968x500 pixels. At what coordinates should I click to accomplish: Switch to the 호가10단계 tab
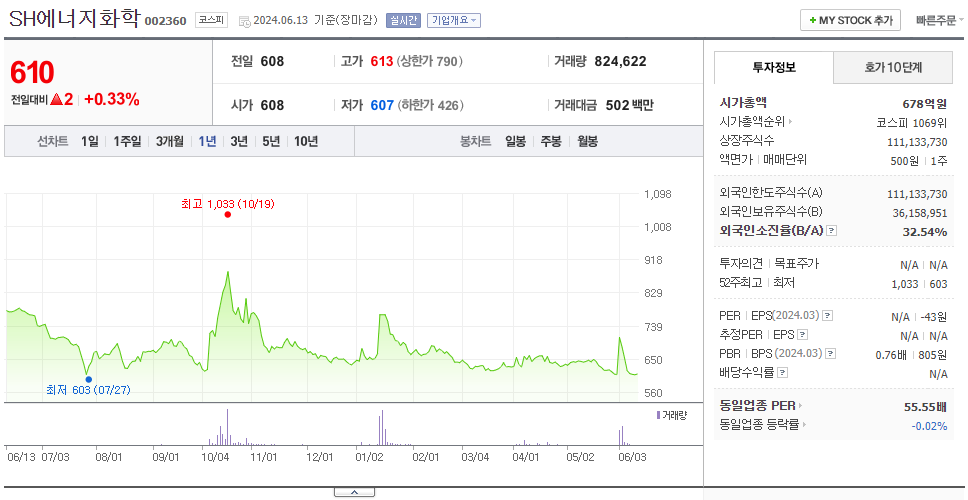893,67
